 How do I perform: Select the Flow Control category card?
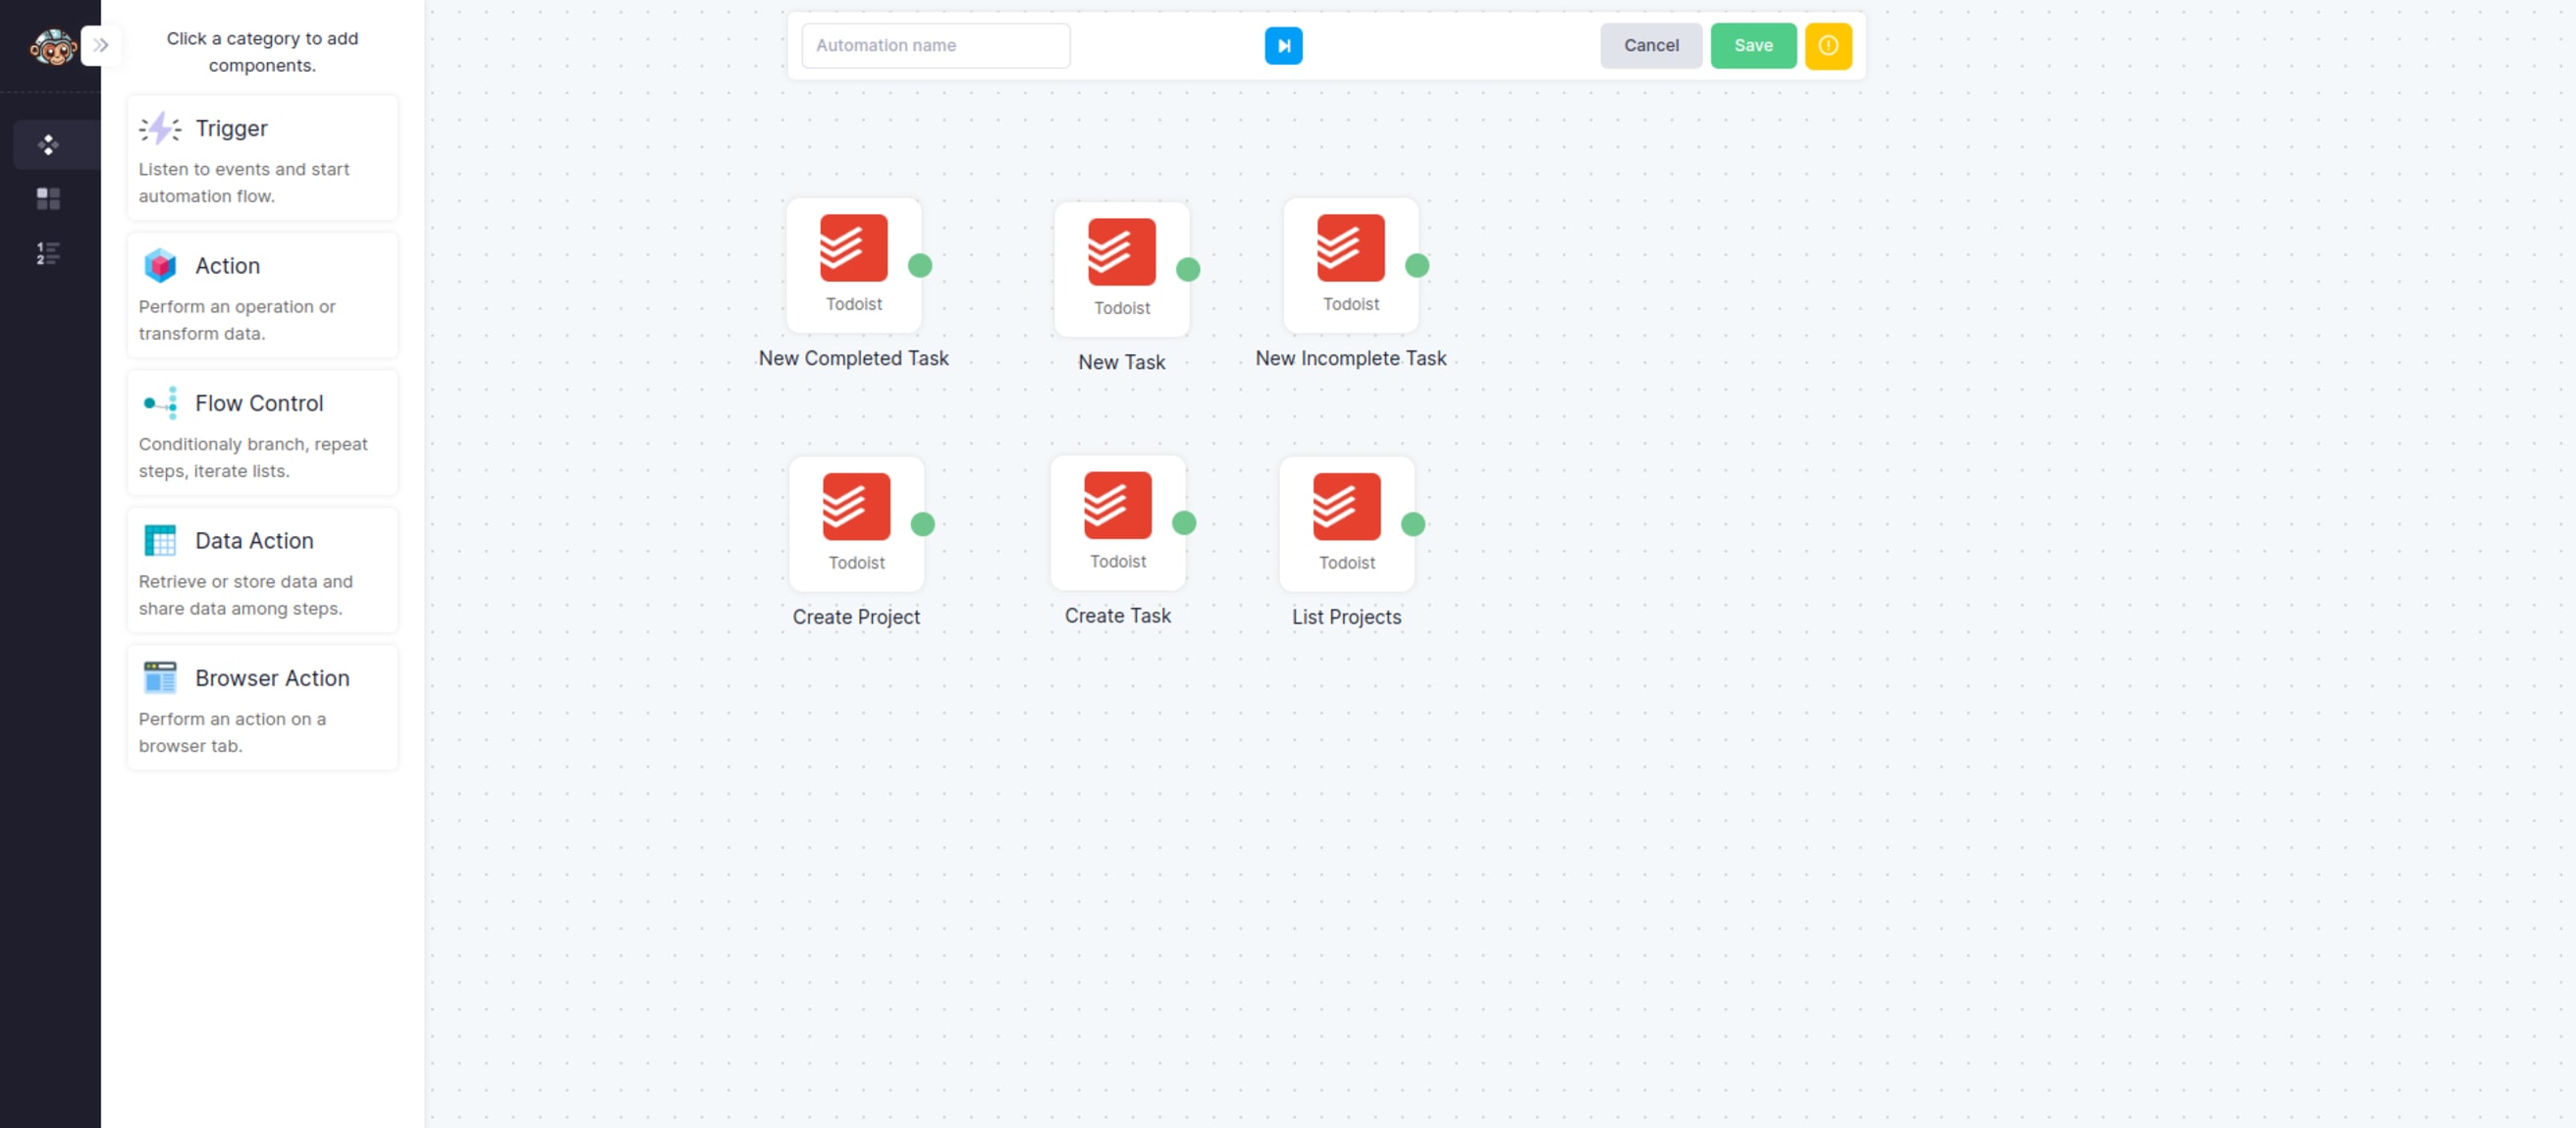pyautogui.click(x=262, y=433)
